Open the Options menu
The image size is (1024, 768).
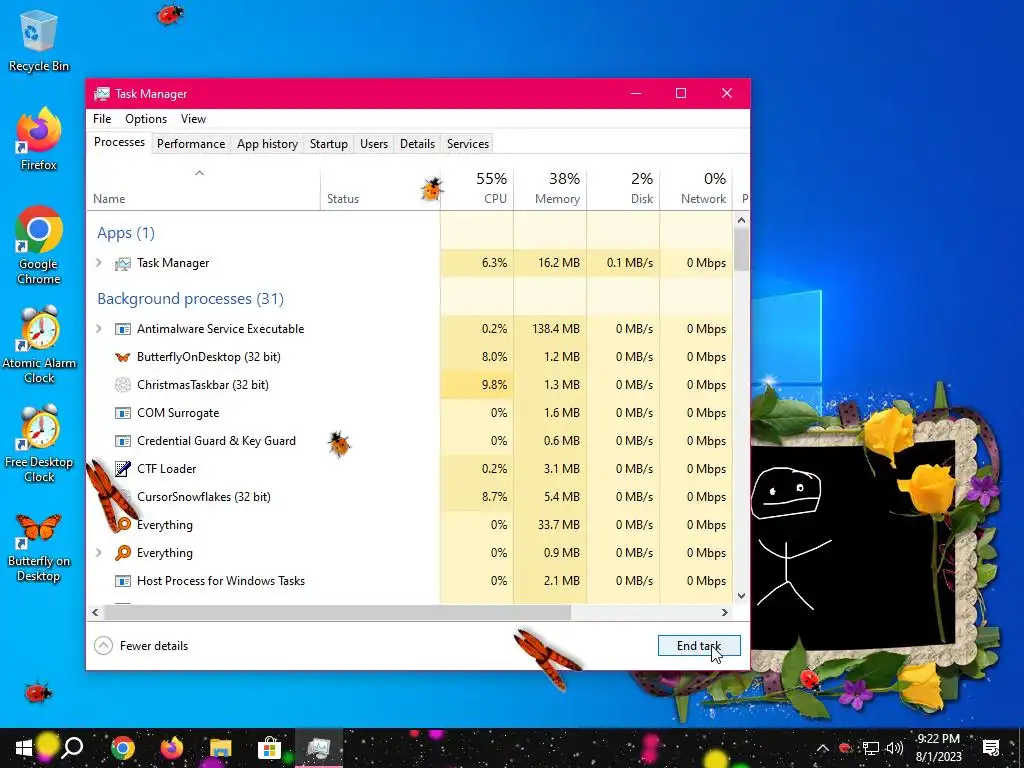(146, 119)
